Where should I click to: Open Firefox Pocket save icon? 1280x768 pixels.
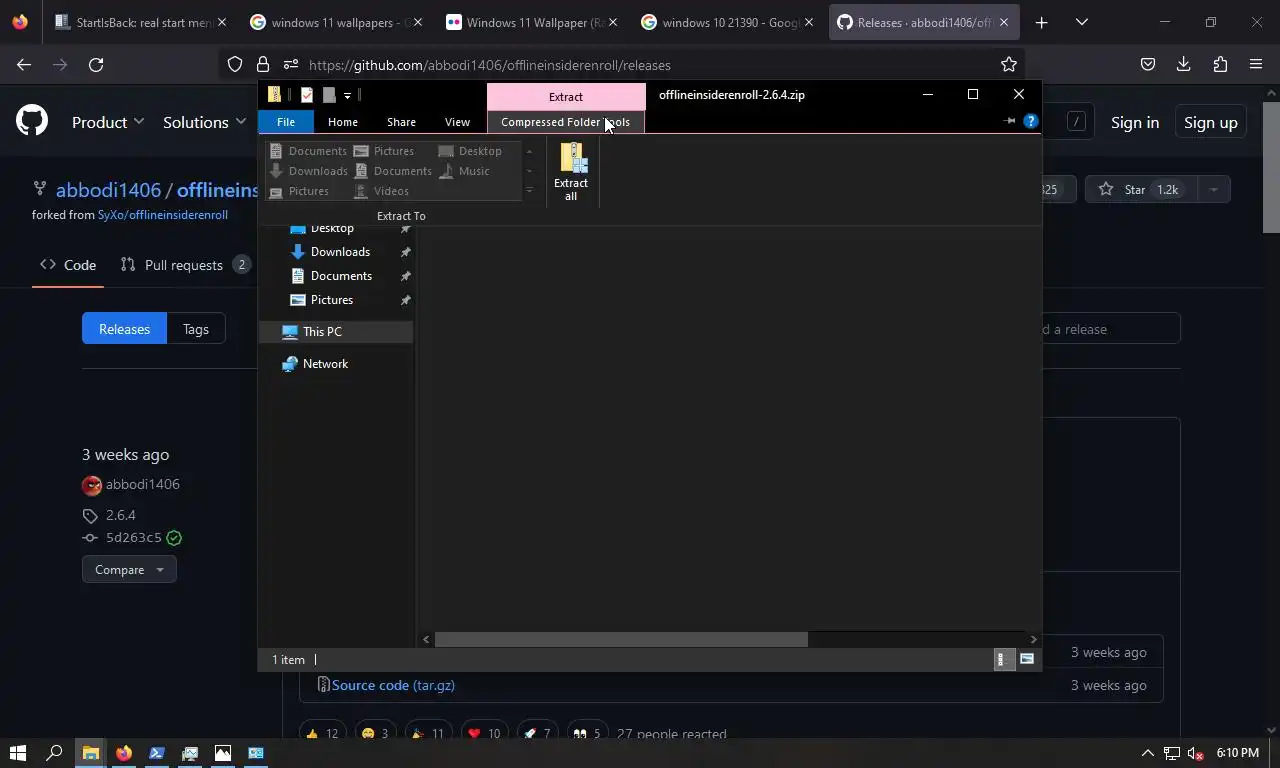coord(1148,65)
